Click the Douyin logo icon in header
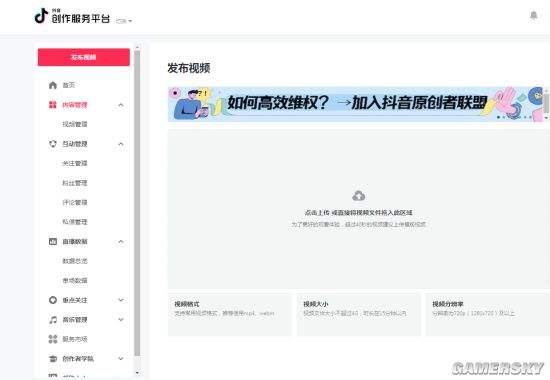This screenshot has width=550, height=380. 41,16
